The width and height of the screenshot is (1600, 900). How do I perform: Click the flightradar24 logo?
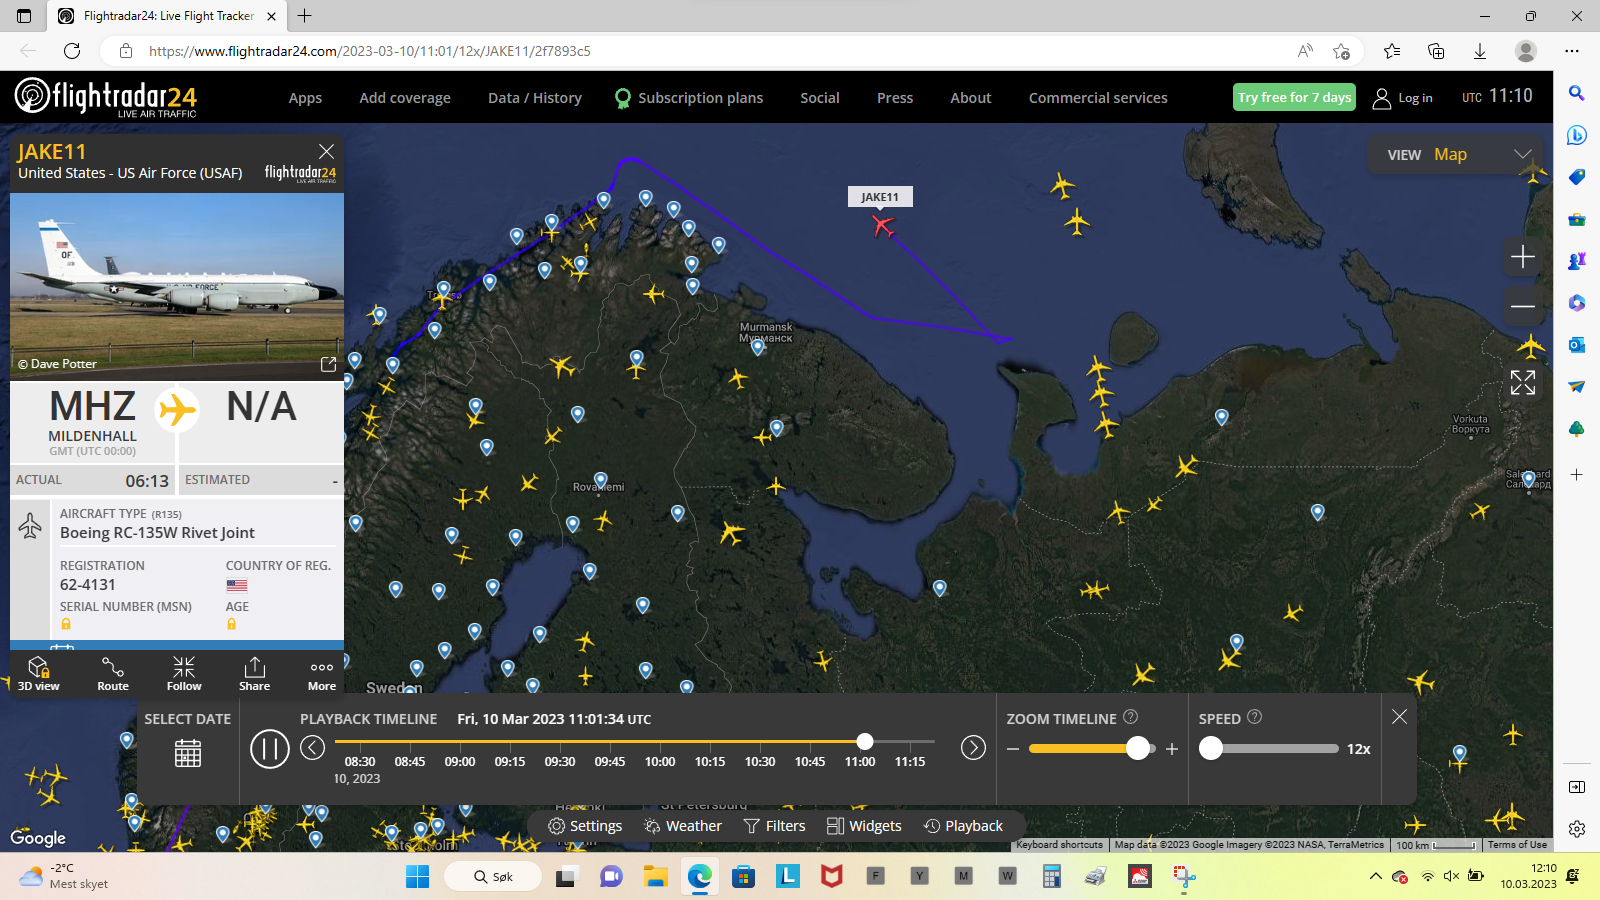point(106,97)
